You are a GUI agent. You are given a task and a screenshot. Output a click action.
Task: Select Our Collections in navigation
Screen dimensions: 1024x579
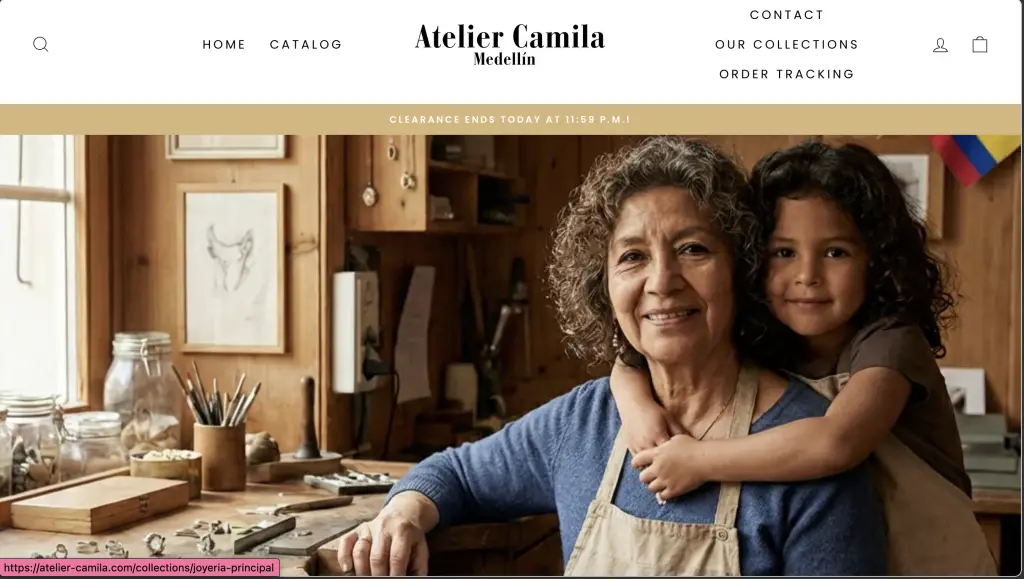click(787, 44)
